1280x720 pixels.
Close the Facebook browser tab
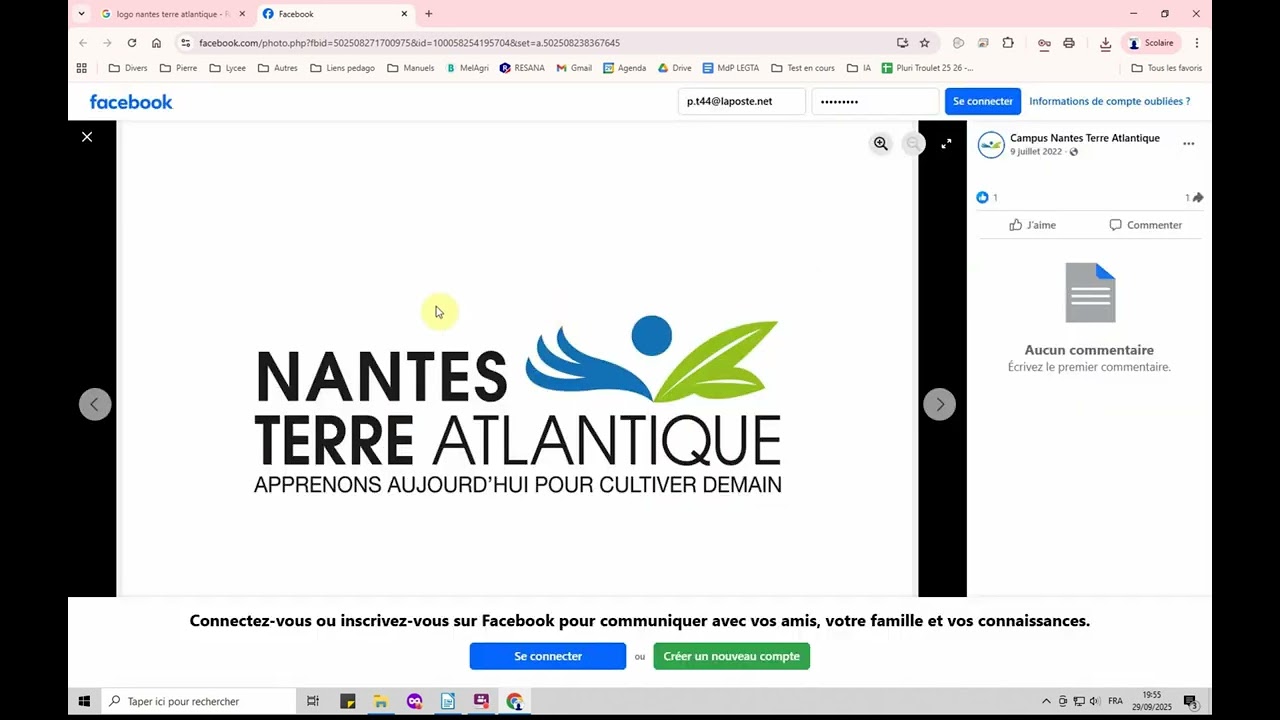click(404, 14)
